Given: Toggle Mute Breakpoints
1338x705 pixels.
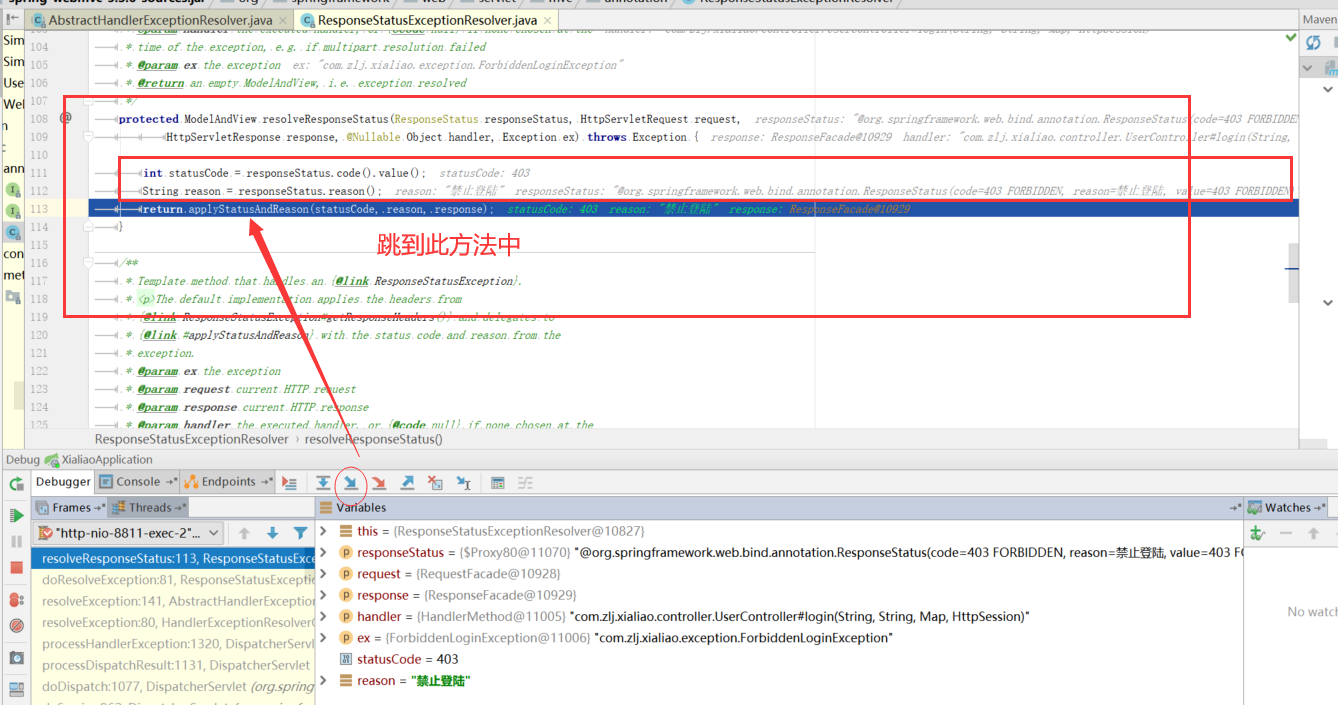Looking at the screenshot, I should (x=16, y=625).
